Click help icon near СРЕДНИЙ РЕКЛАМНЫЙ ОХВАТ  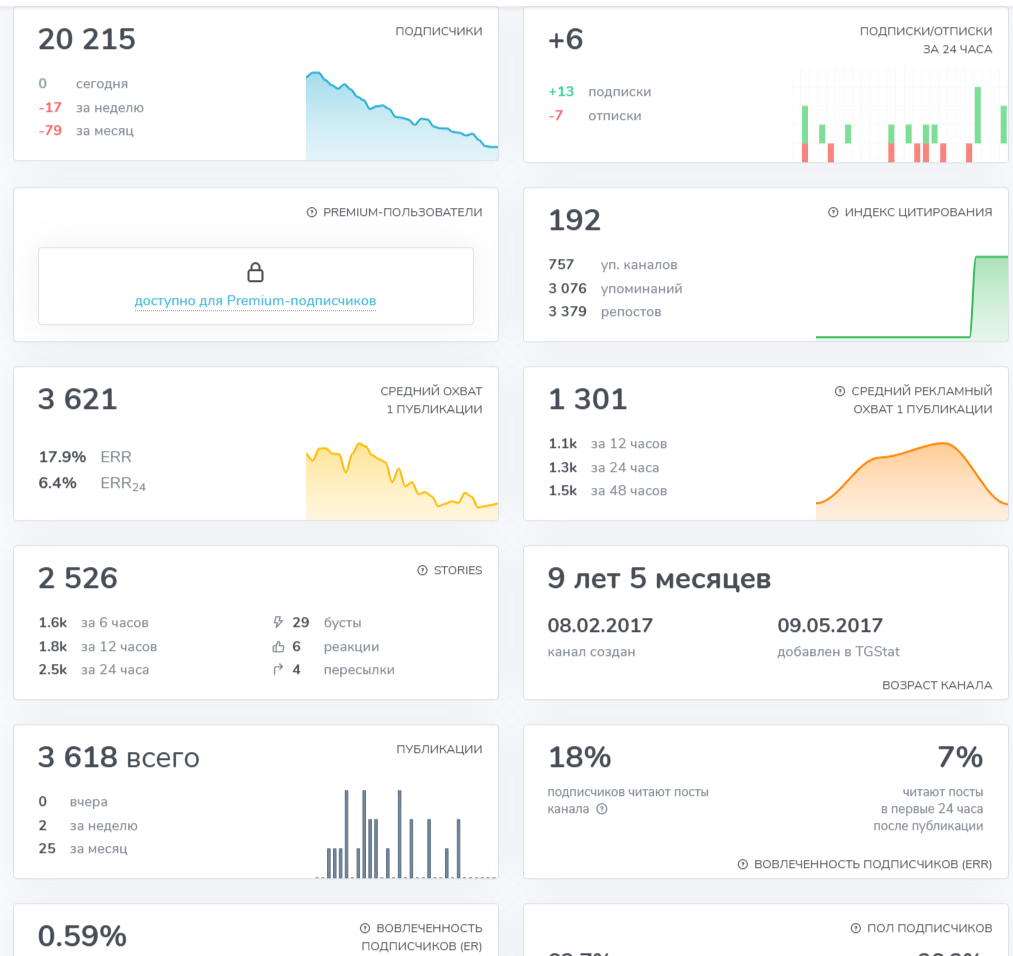point(840,391)
